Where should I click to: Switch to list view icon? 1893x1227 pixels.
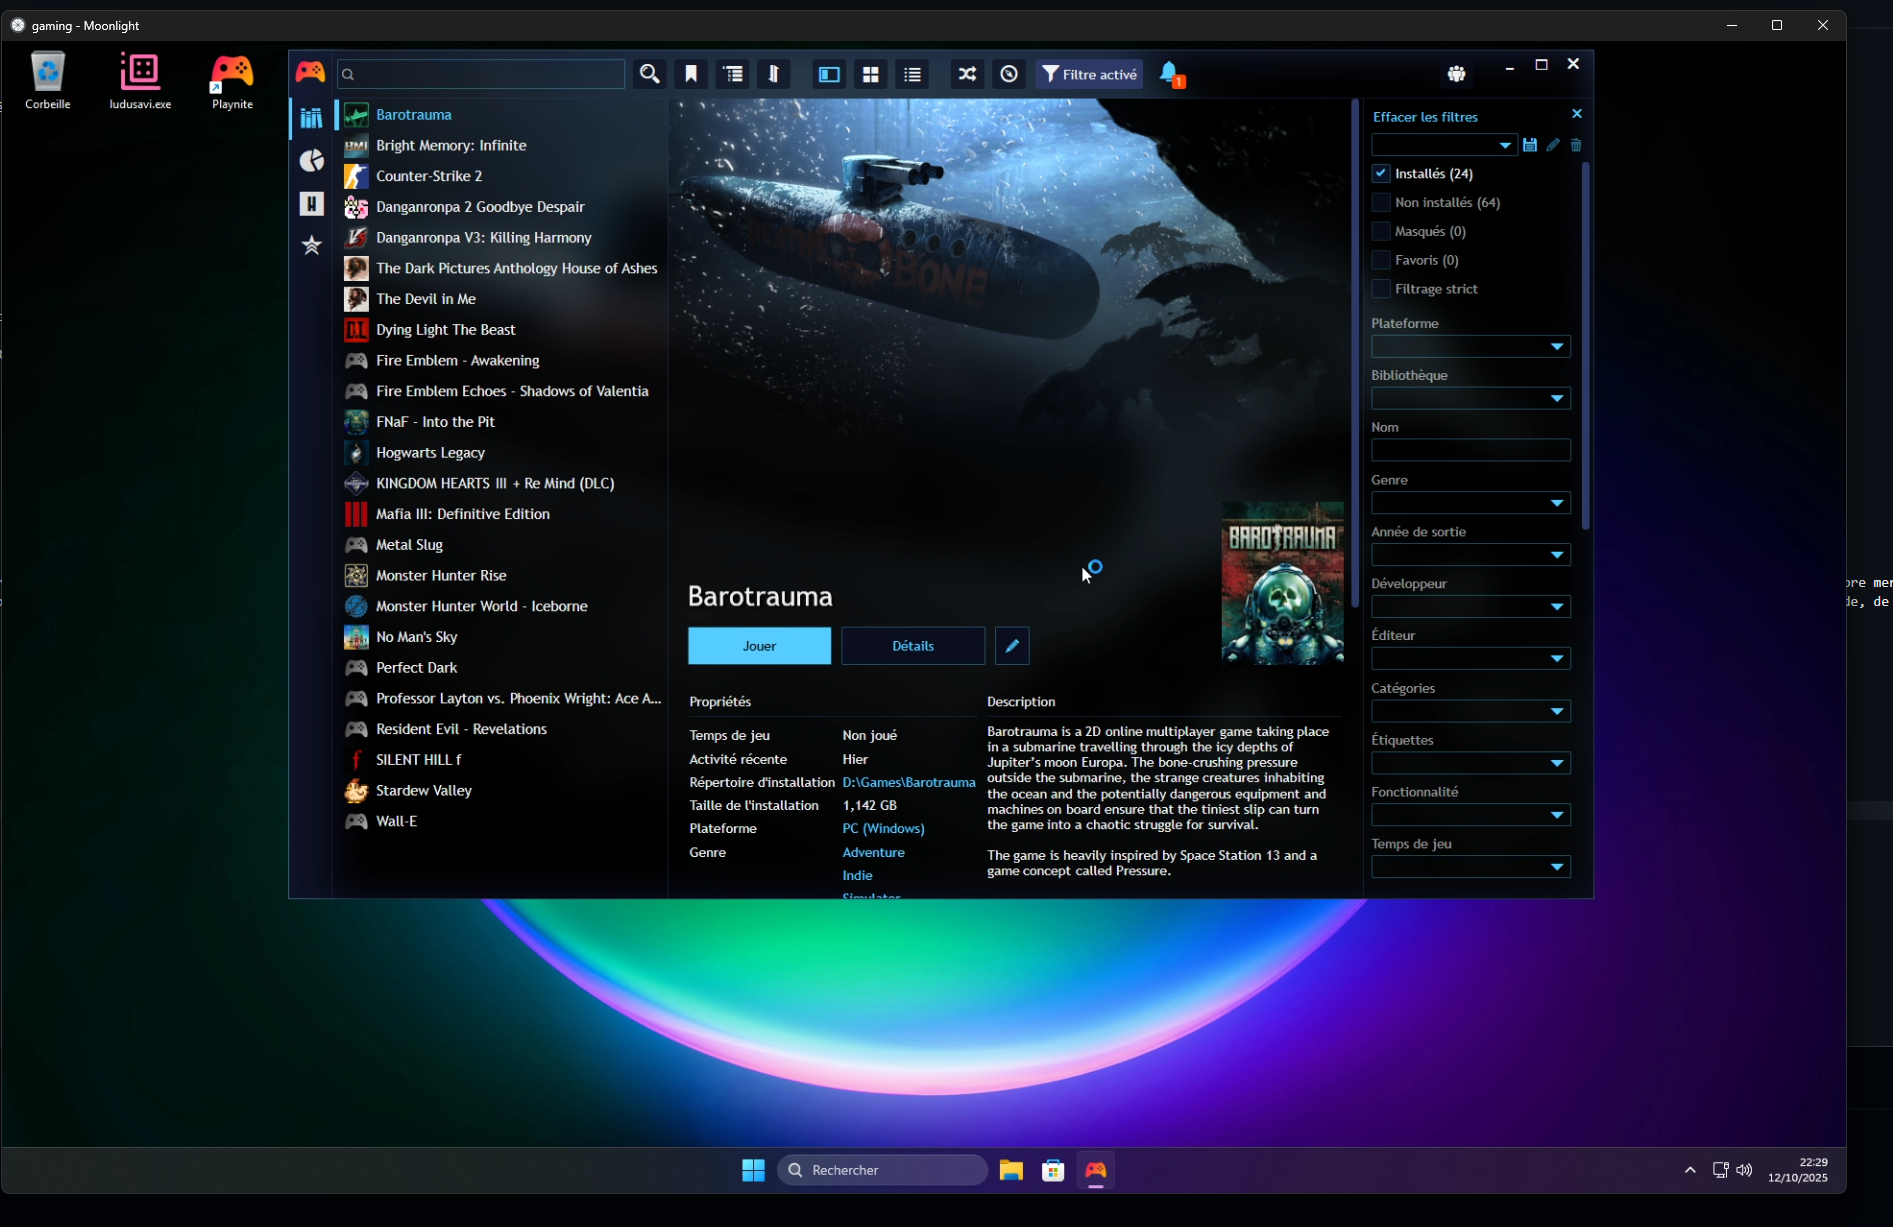912,74
